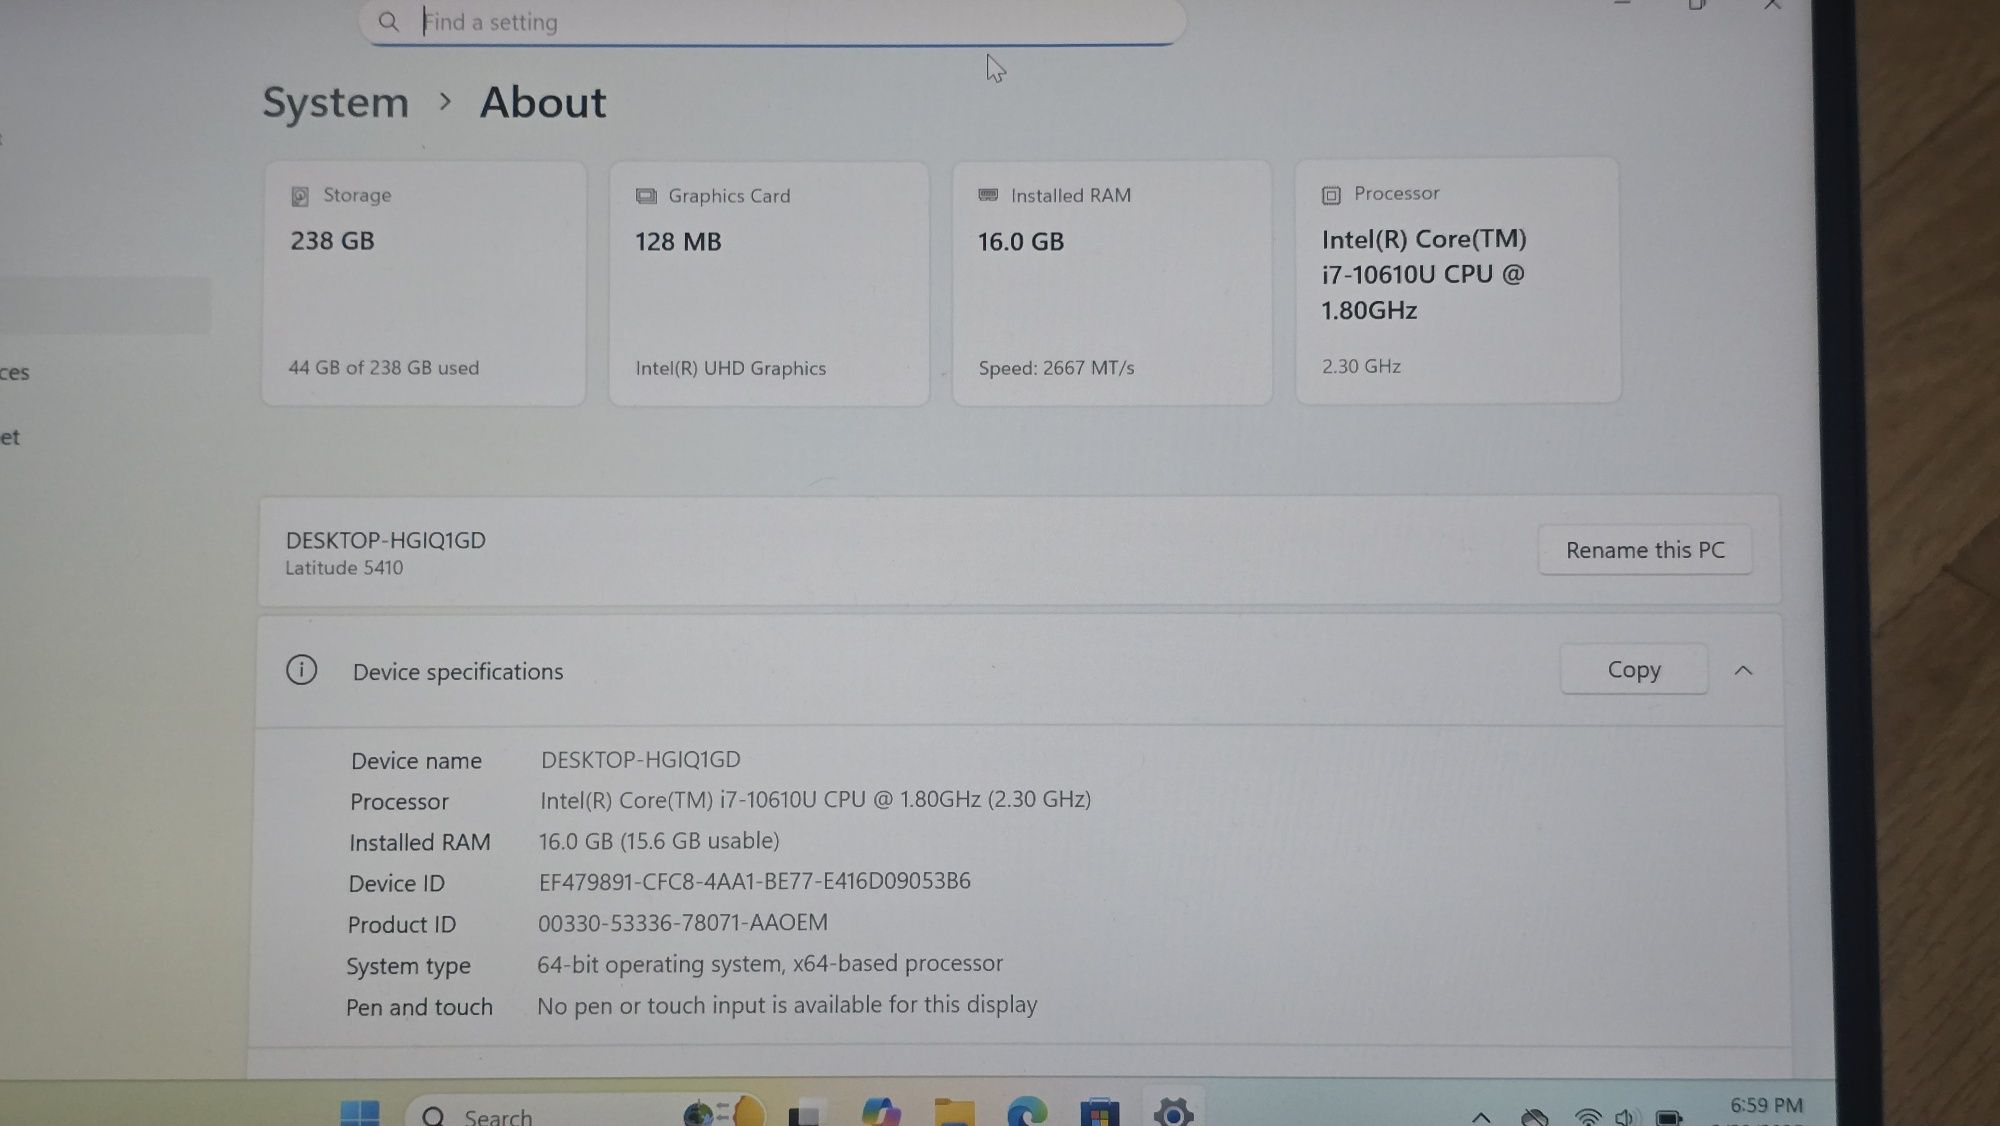2000x1126 pixels.
Task: Select the Processor value i7-10610U text
Action: (815, 800)
